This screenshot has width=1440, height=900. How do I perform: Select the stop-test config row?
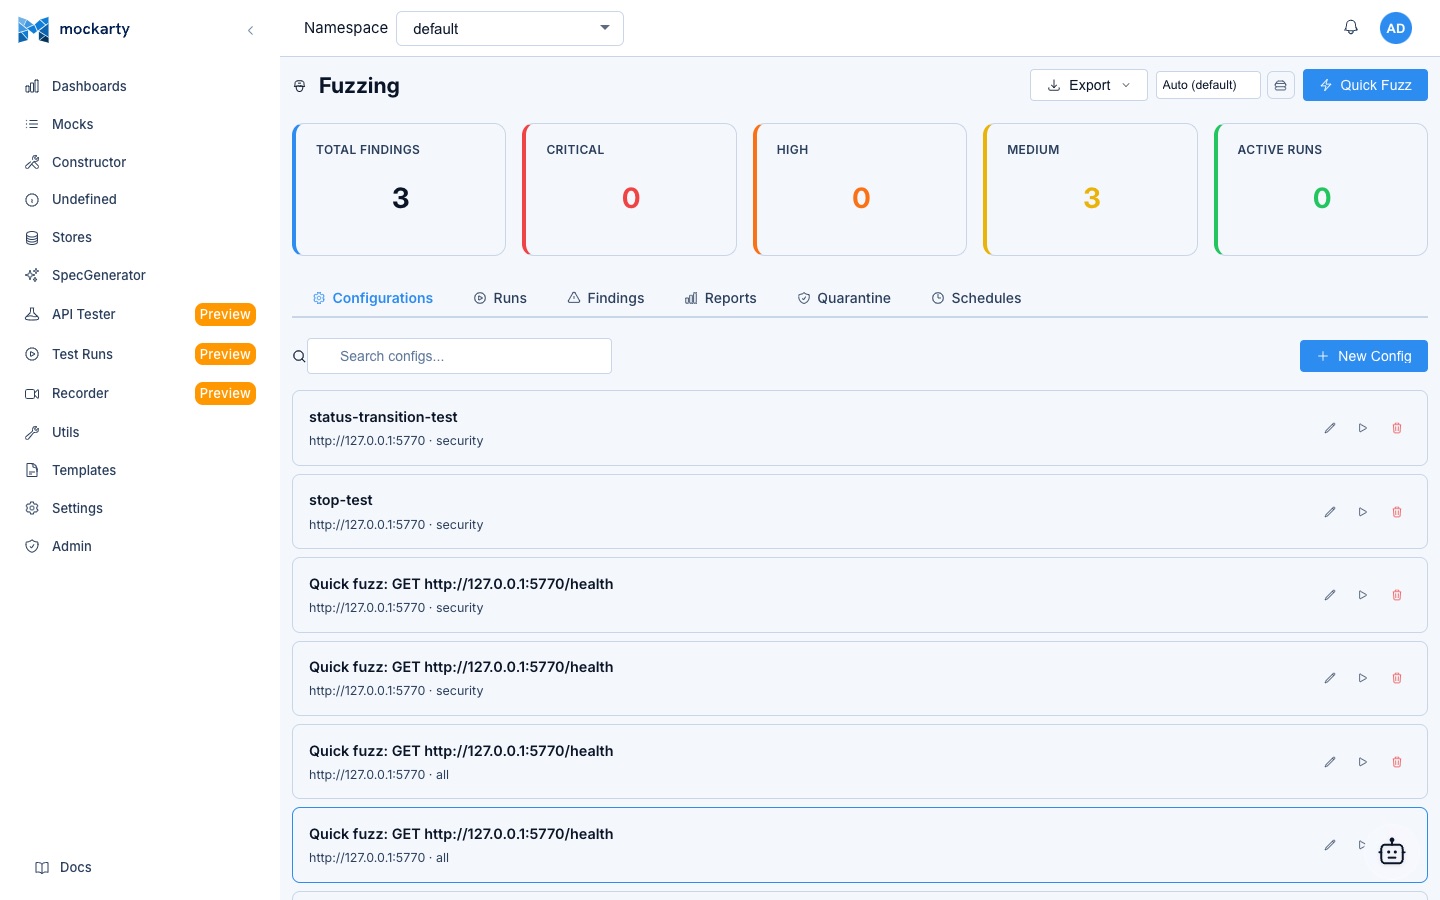click(x=860, y=512)
